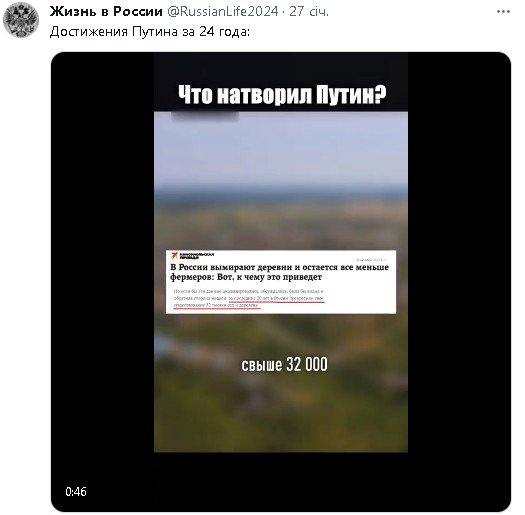Visit the @RussianLife2024 handle link
The width and height of the screenshot is (525, 515).
222,12
